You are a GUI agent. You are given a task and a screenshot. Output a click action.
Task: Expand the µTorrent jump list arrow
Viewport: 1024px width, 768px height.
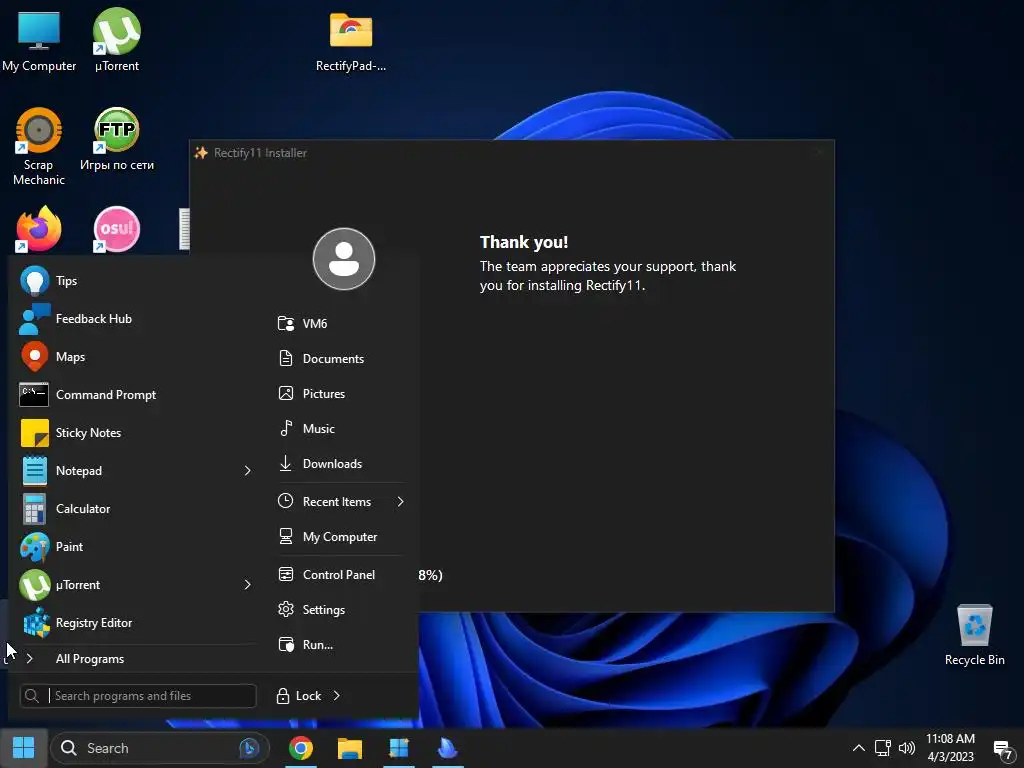coord(247,584)
